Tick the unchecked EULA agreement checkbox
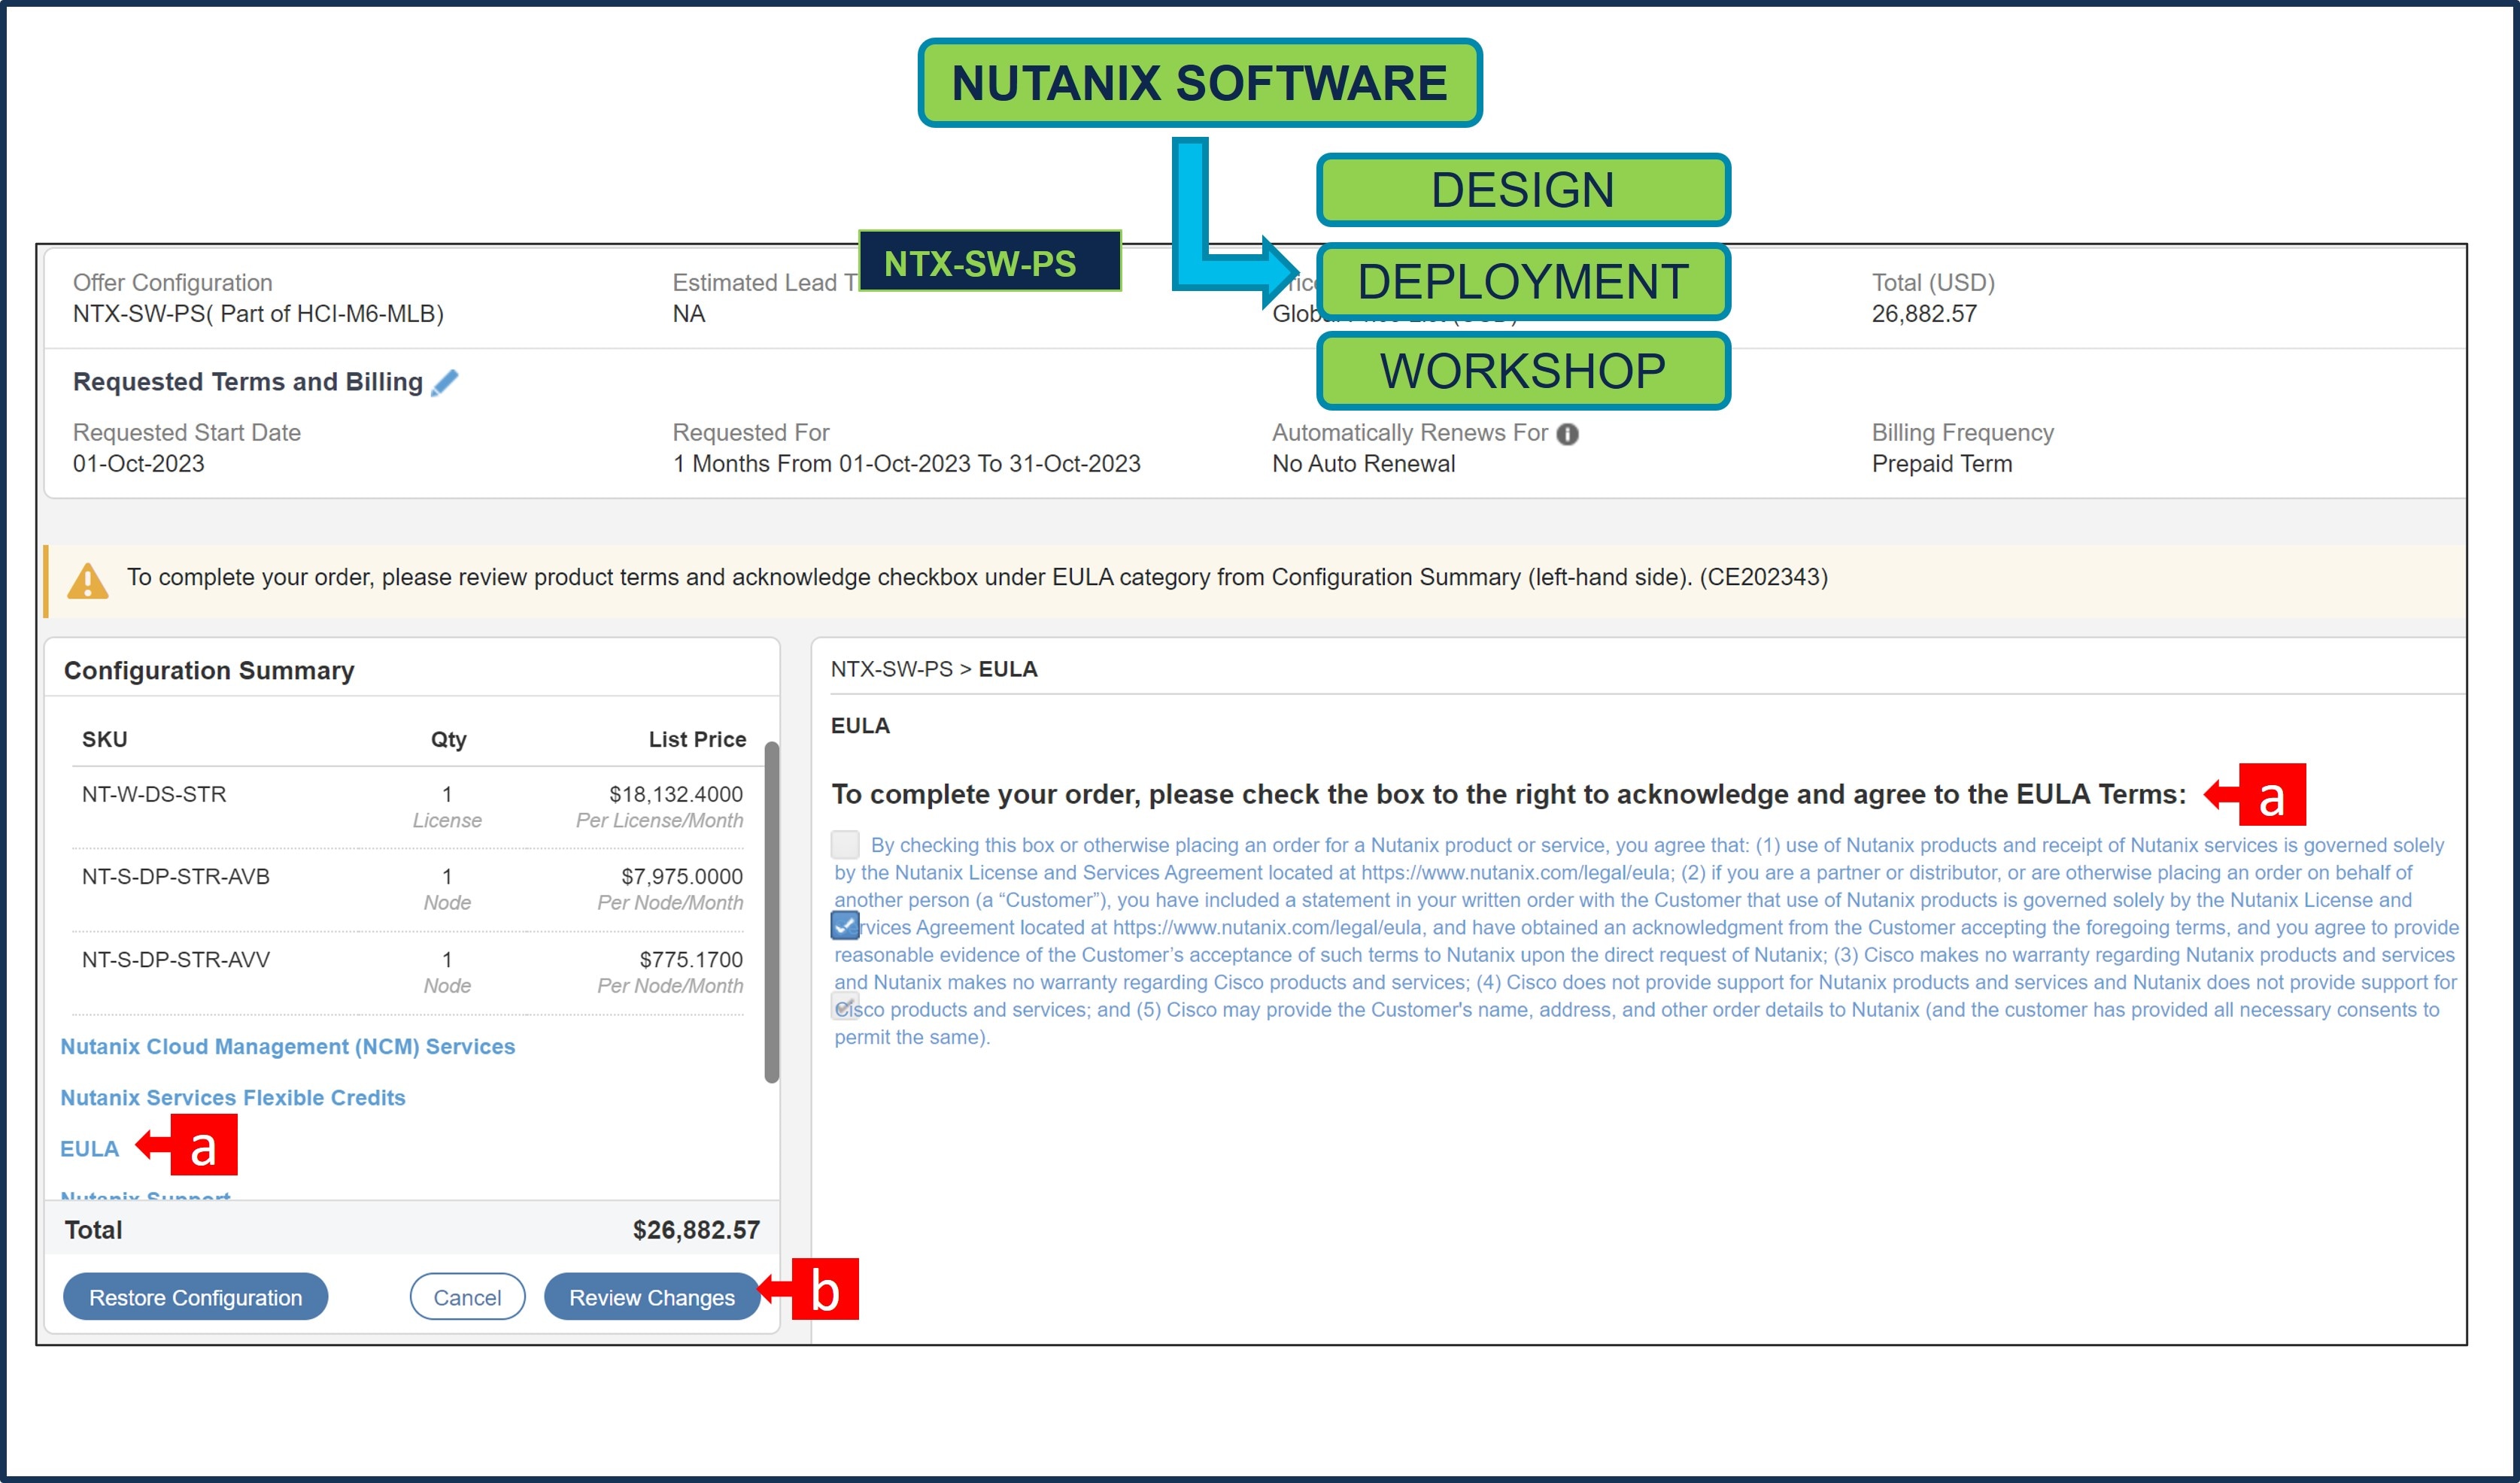Image resolution: width=2520 pixels, height=1483 pixels. (845, 844)
